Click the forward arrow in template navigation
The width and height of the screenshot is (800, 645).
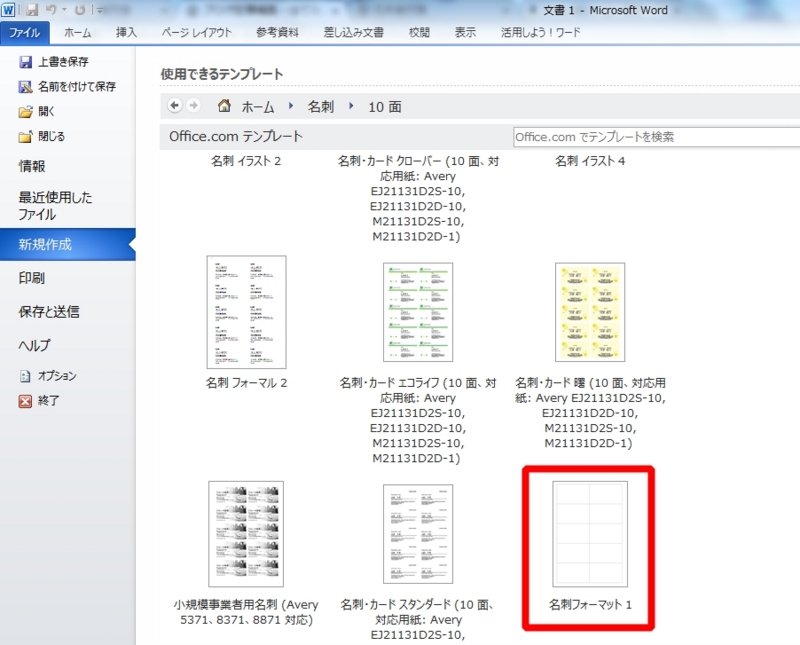193,106
